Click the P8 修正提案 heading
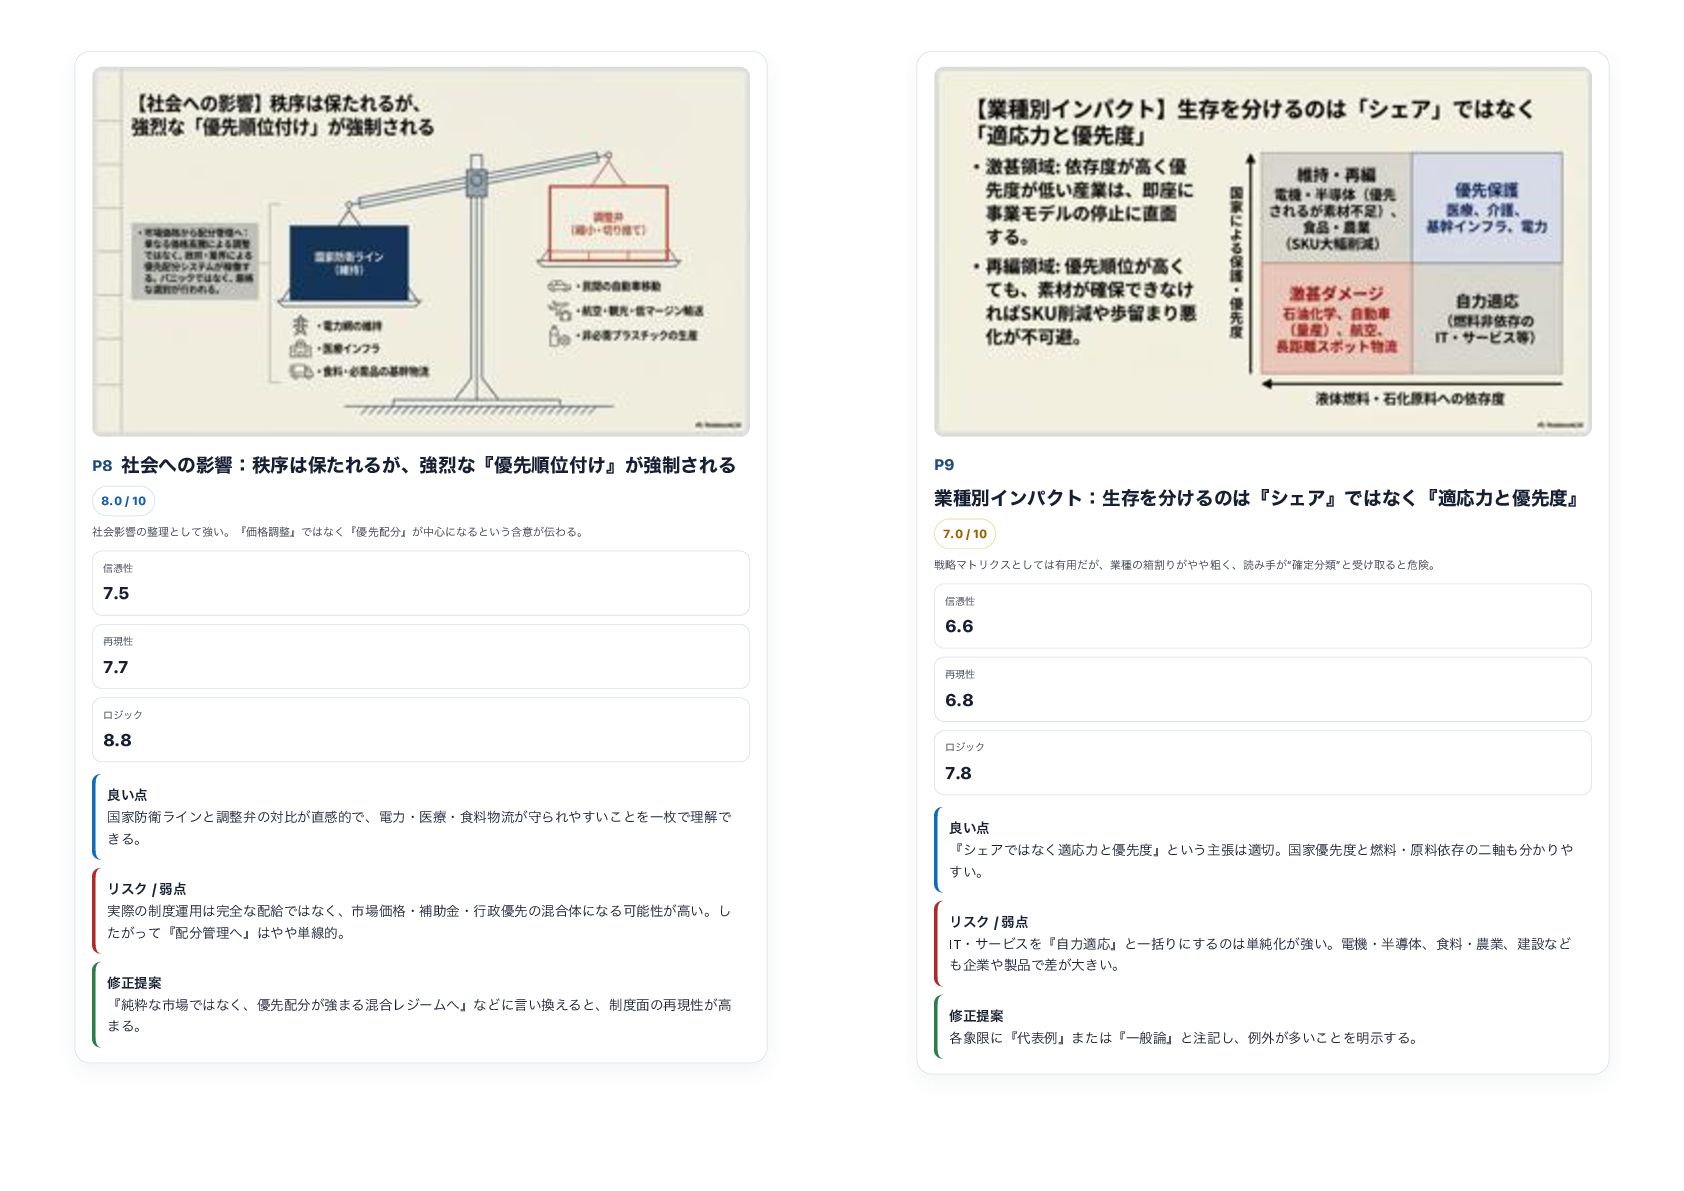This screenshot has height=1191, width=1684. 134,983
